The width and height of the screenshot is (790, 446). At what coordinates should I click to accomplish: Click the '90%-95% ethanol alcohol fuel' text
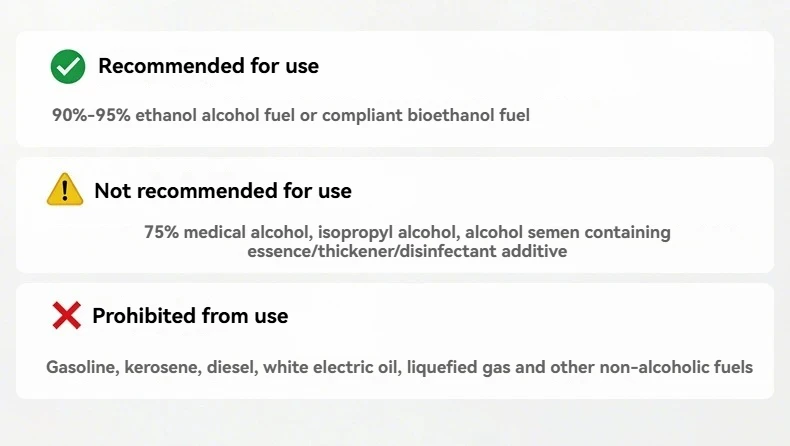[173, 115]
